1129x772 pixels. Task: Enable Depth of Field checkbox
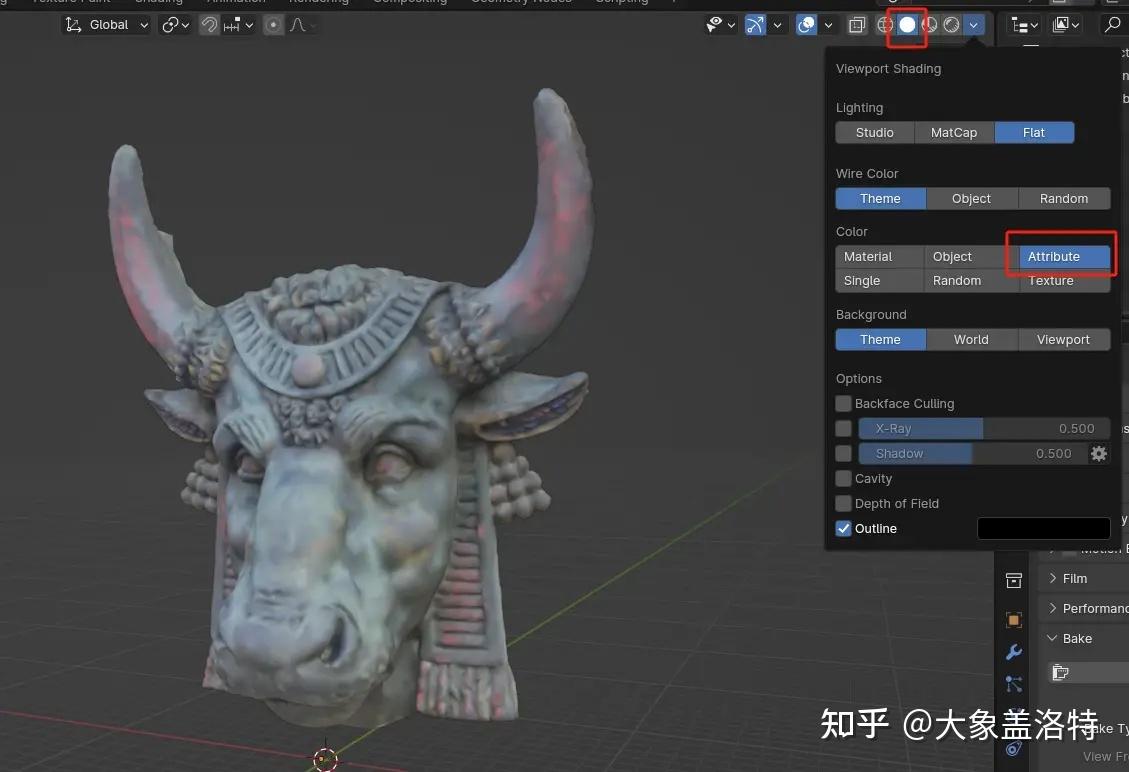tap(843, 503)
